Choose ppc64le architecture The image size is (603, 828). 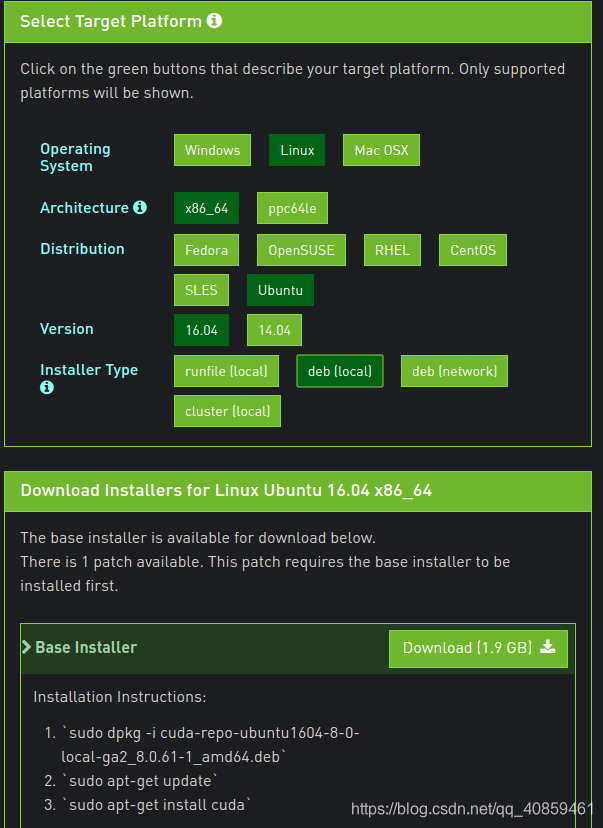click(x=292, y=208)
